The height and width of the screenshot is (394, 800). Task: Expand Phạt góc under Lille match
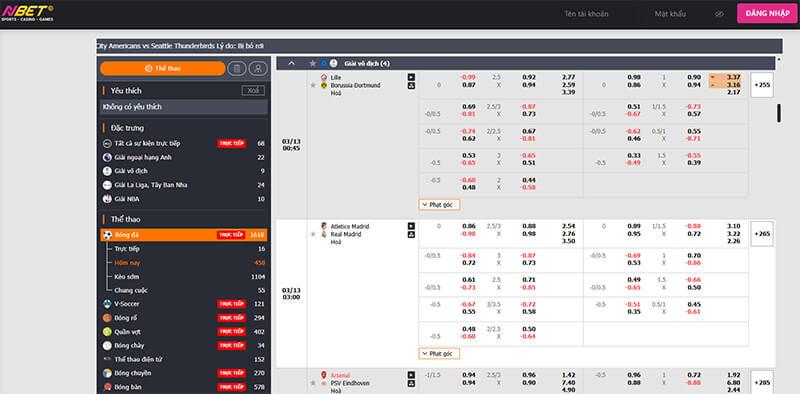point(439,205)
